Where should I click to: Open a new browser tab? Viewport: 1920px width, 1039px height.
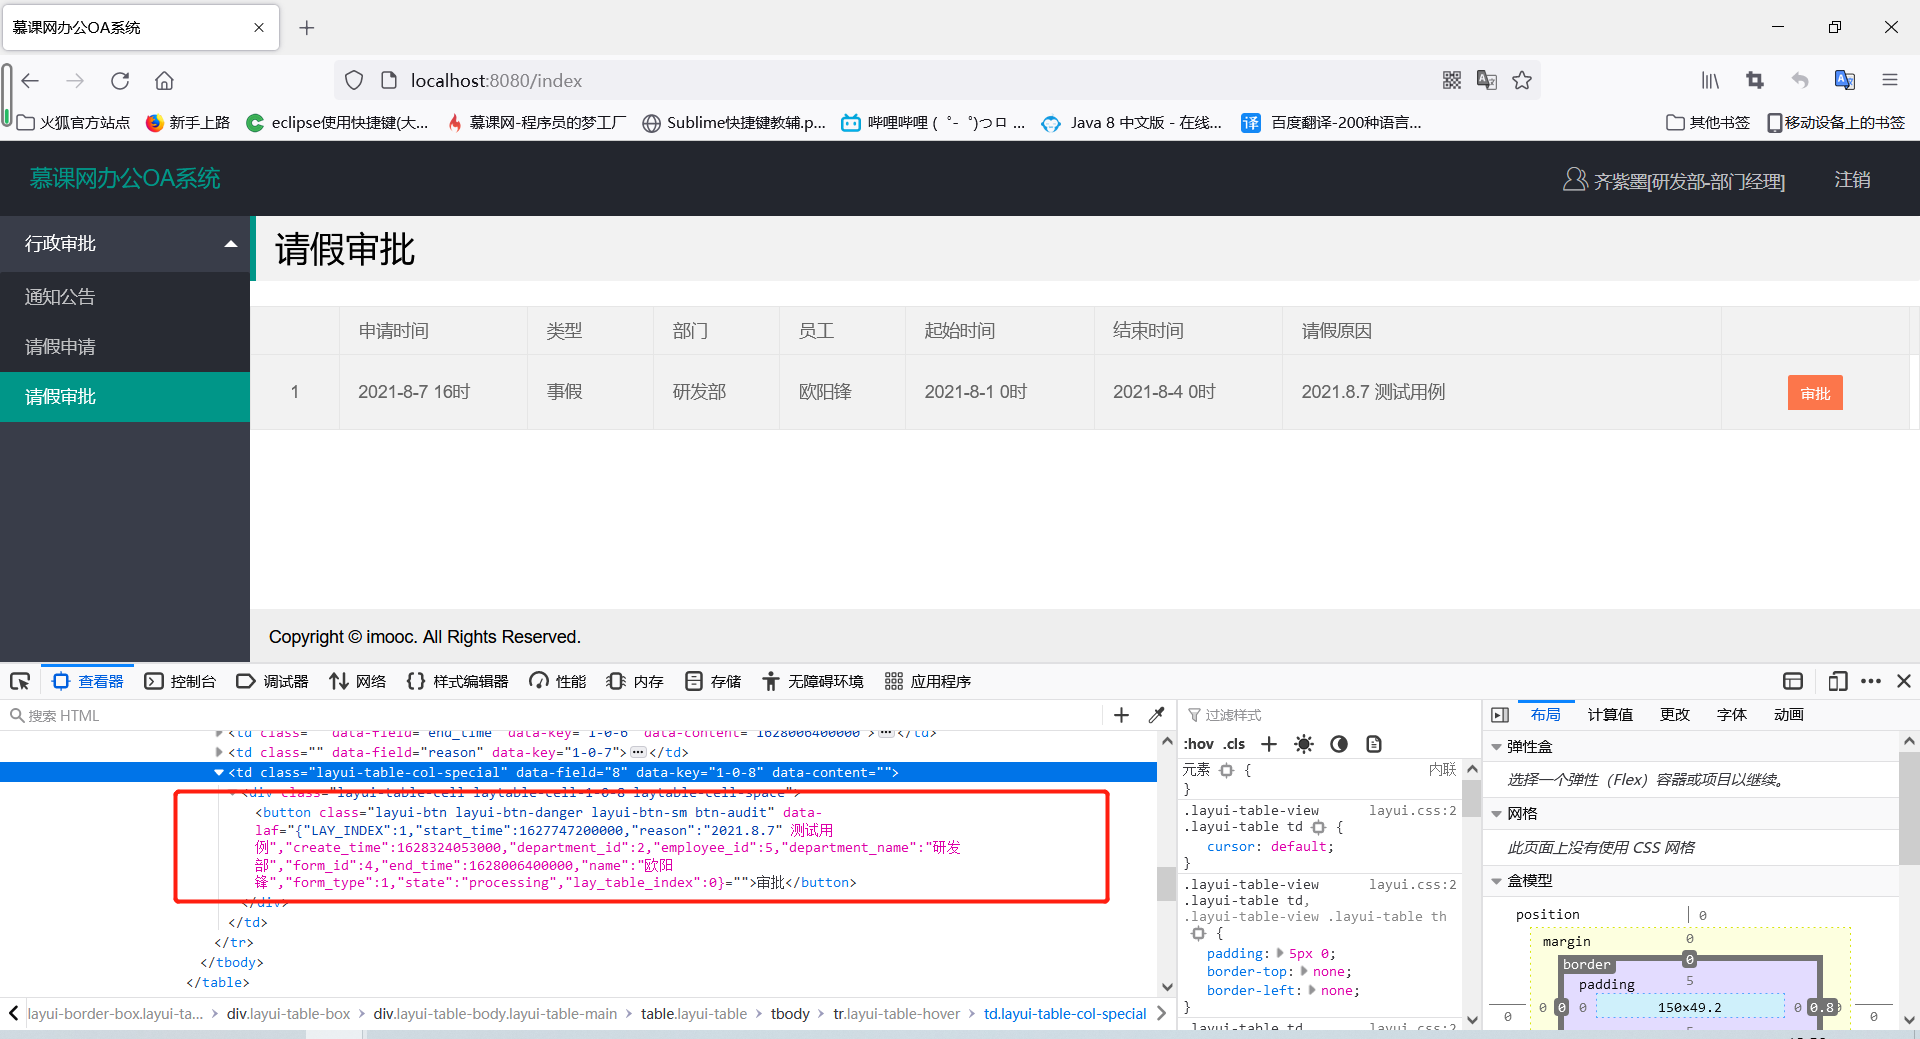[307, 28]
